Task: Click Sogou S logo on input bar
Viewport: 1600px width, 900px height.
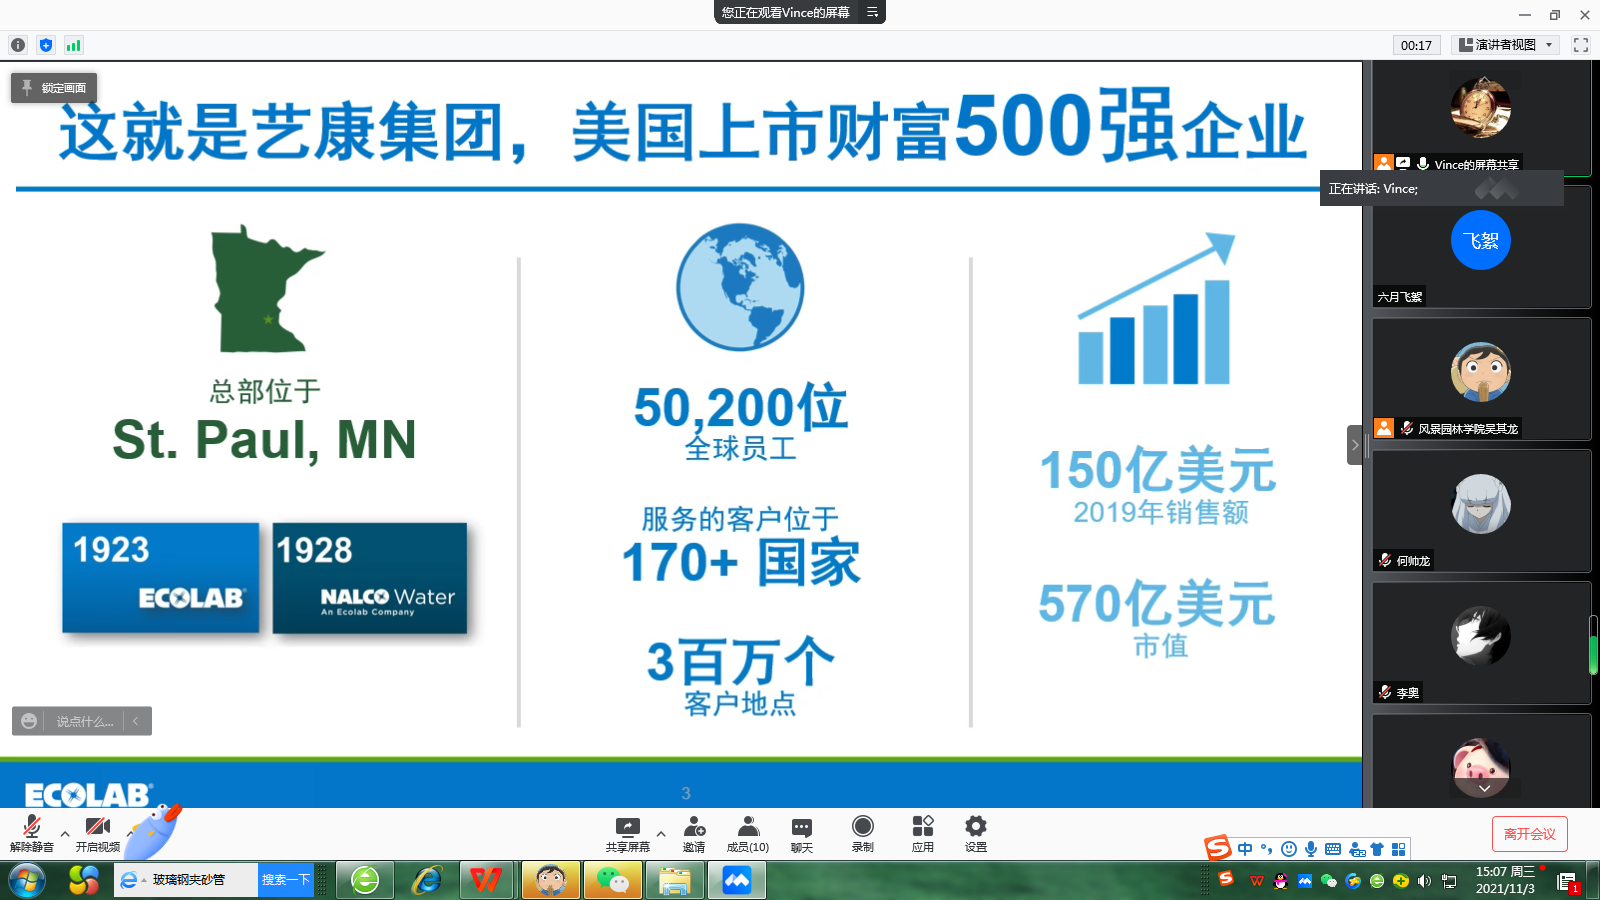Action: (x=1218, y=848)
